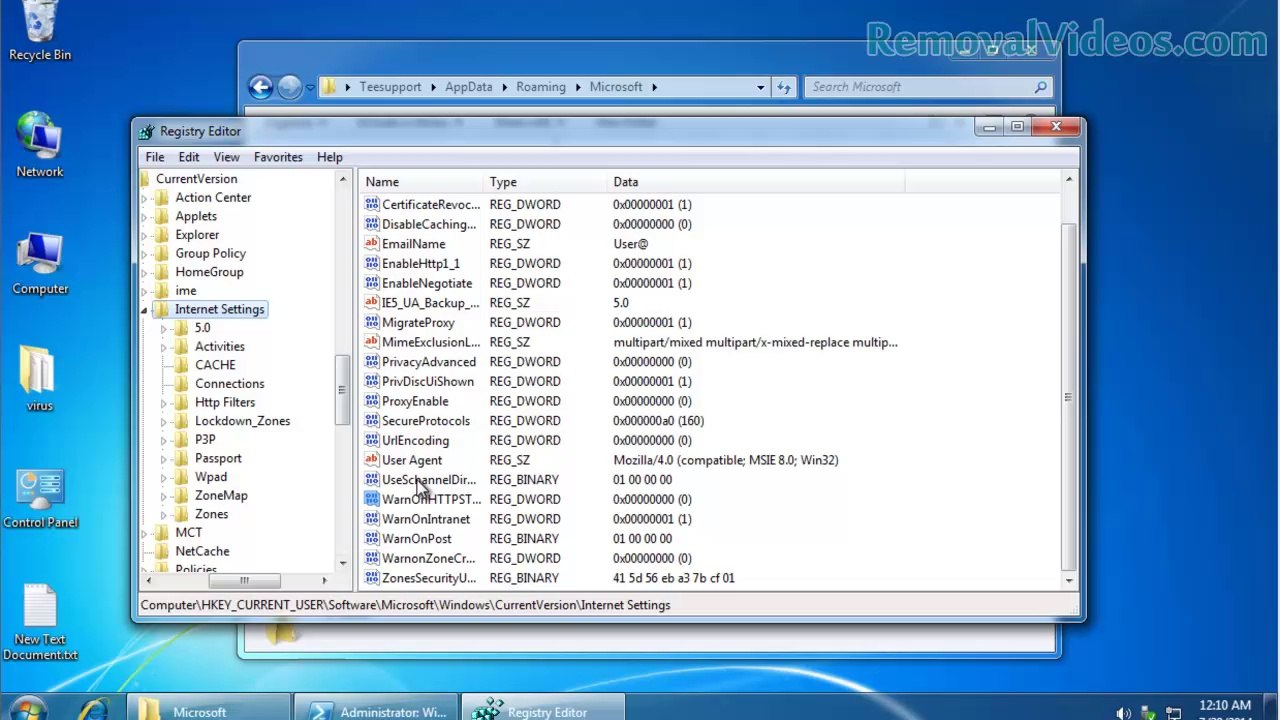Viewport: 1280px width, 720px height.
Task: Open the View menu in Registry Editor
Action: tap(226, 157)
